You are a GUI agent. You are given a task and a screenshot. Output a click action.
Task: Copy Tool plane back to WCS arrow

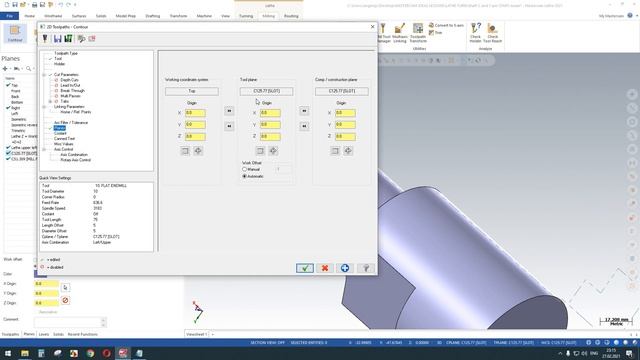coord(229,126)
